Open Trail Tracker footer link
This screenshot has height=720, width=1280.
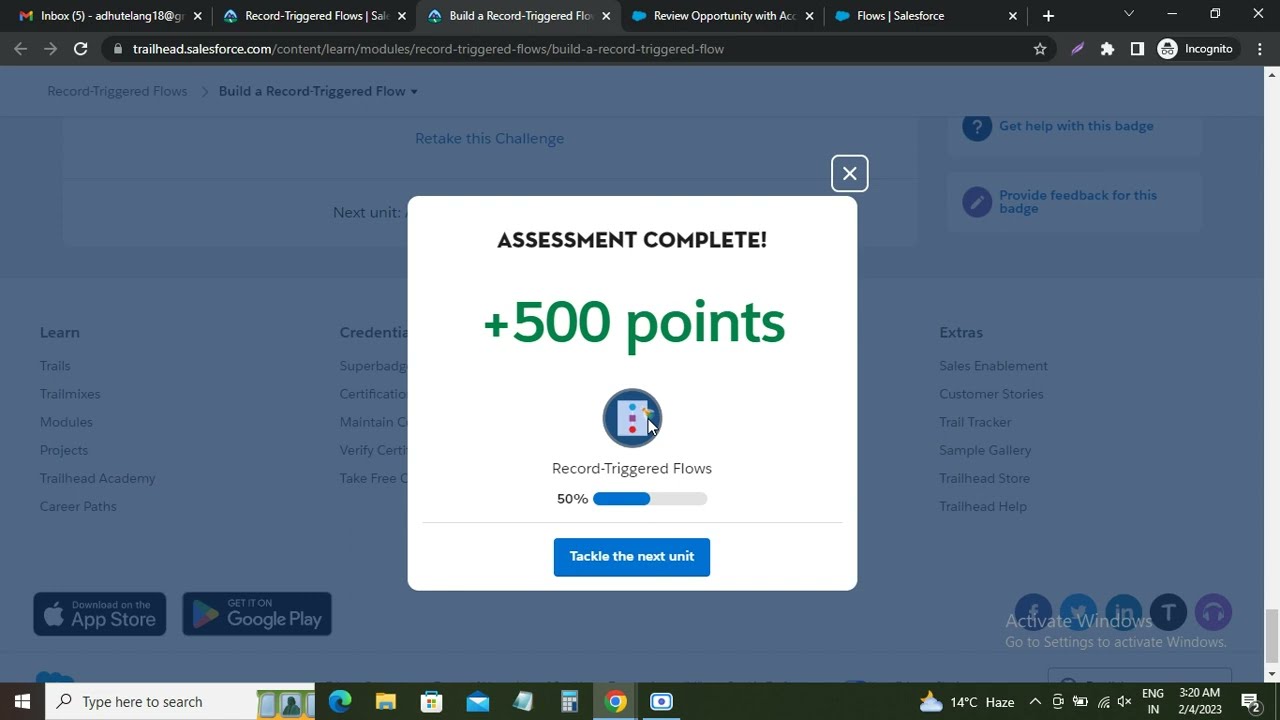pos(975,422)
